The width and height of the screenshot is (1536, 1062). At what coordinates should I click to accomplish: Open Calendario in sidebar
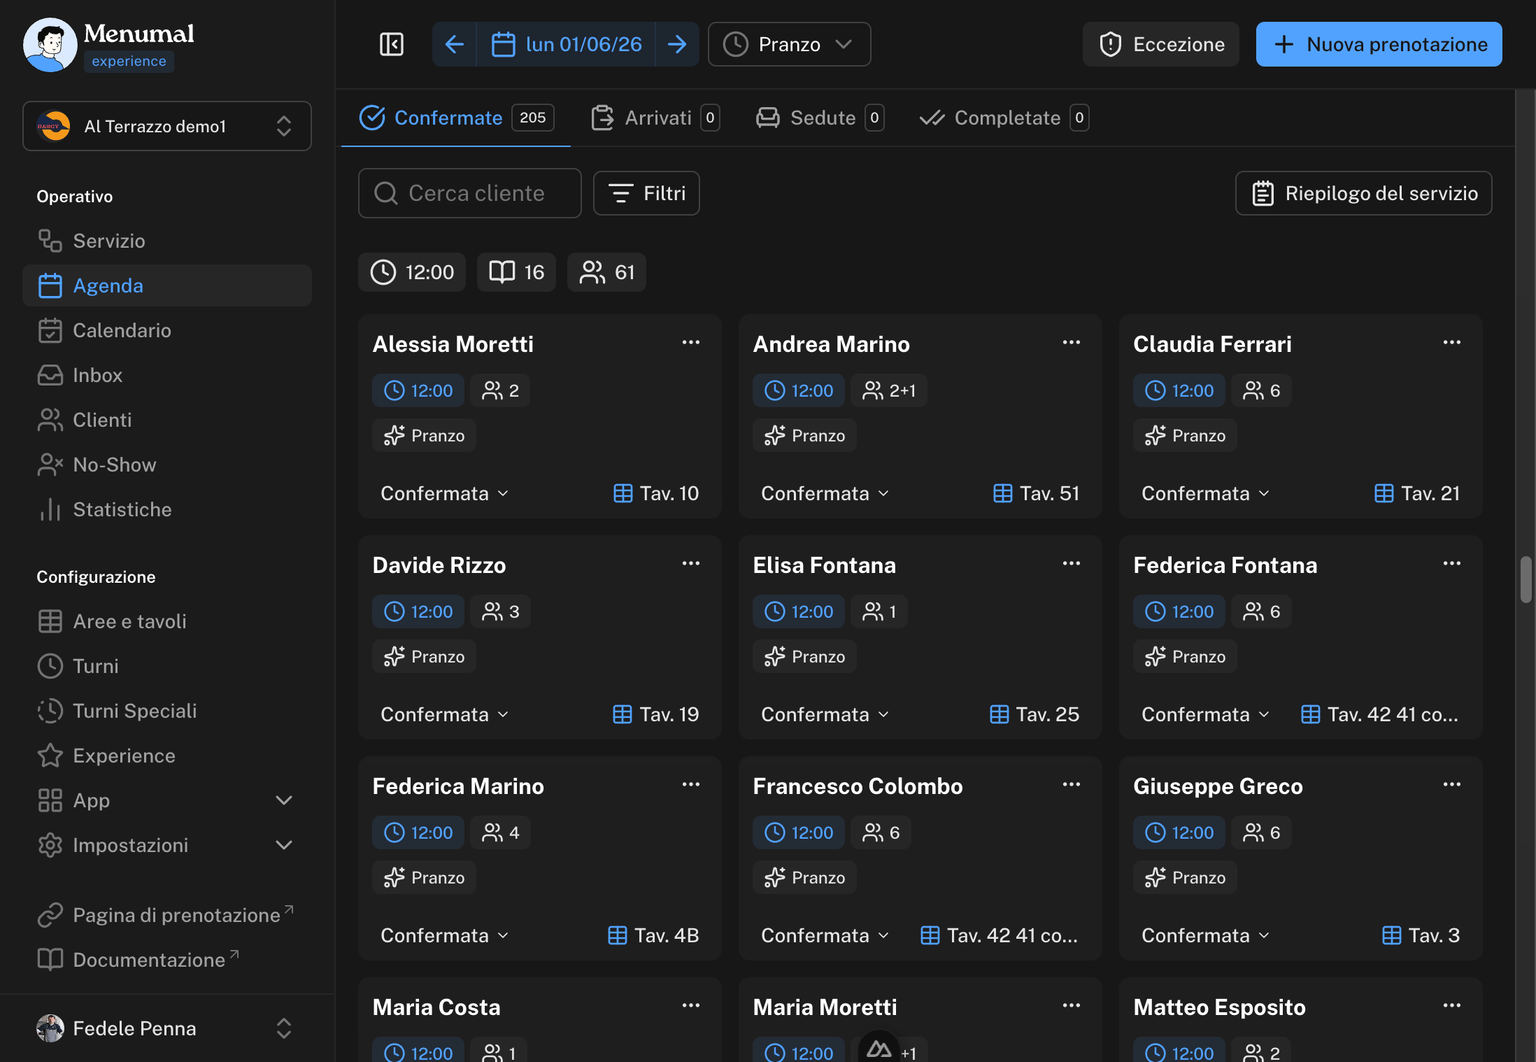pyautogui.click(x=167, y=330)
